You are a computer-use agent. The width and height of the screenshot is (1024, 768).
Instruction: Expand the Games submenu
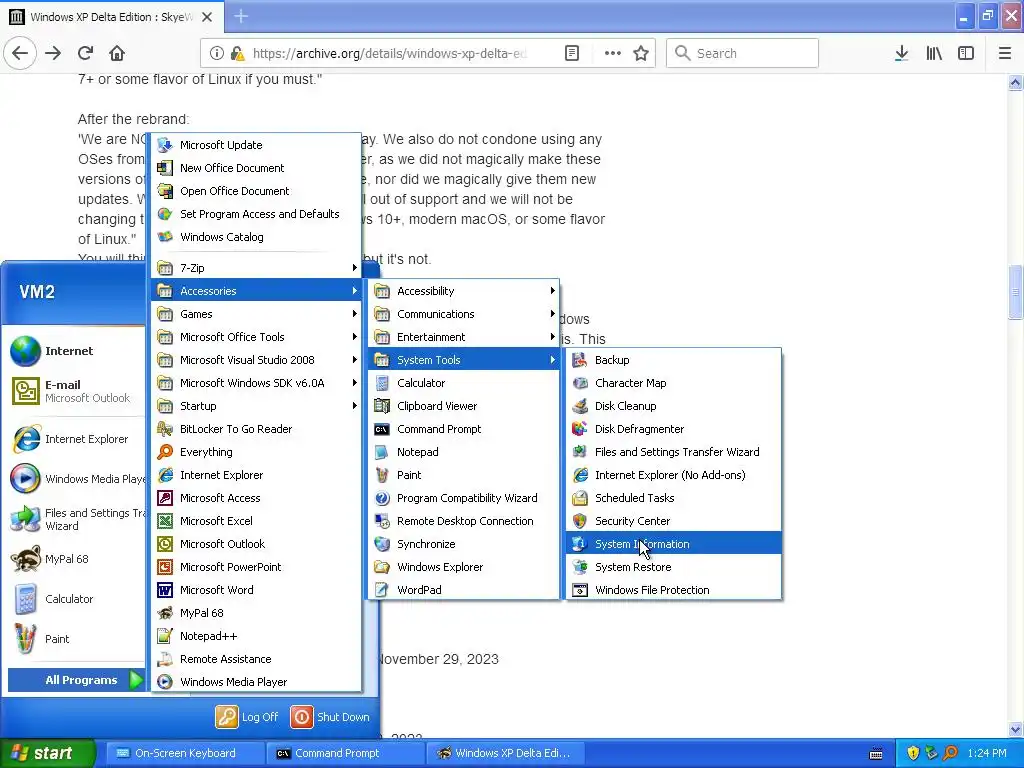[x=256, y=314]
